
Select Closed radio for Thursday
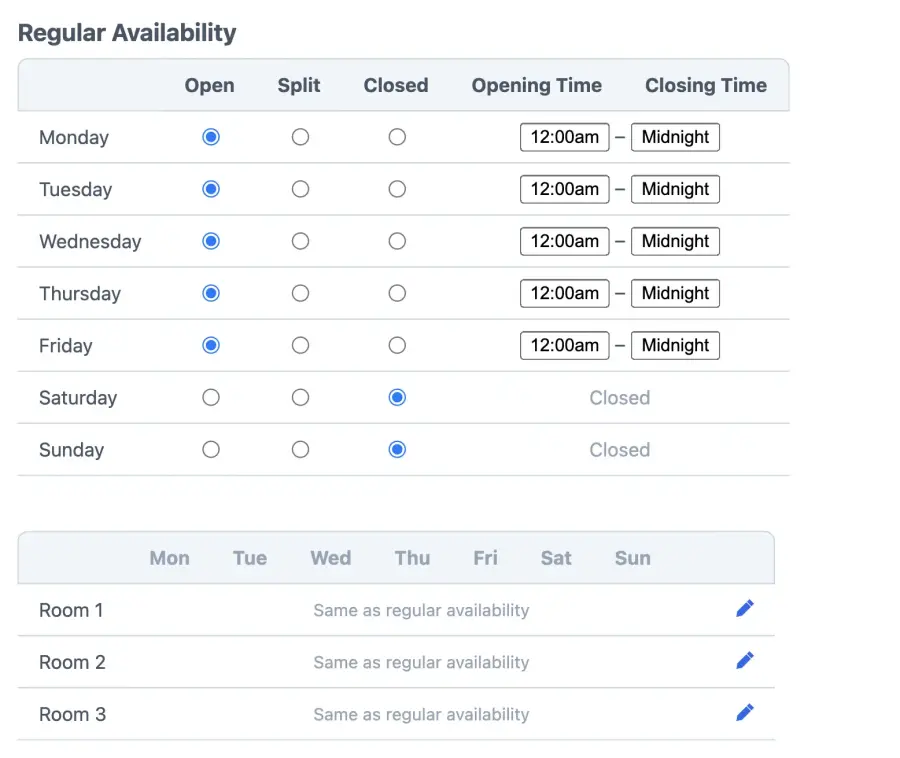click(397, 293)
